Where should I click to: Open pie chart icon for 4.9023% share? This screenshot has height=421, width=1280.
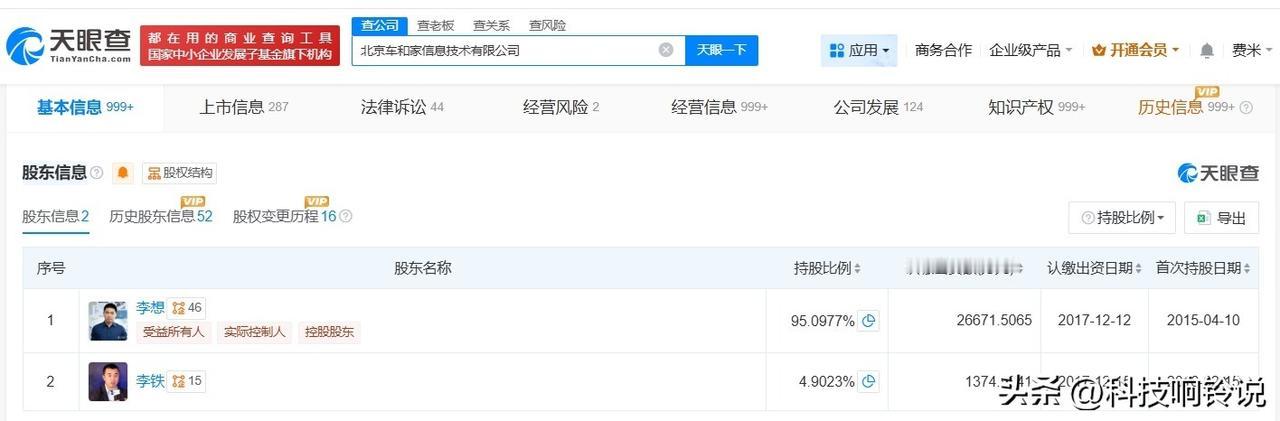click(x=869, y=381)
